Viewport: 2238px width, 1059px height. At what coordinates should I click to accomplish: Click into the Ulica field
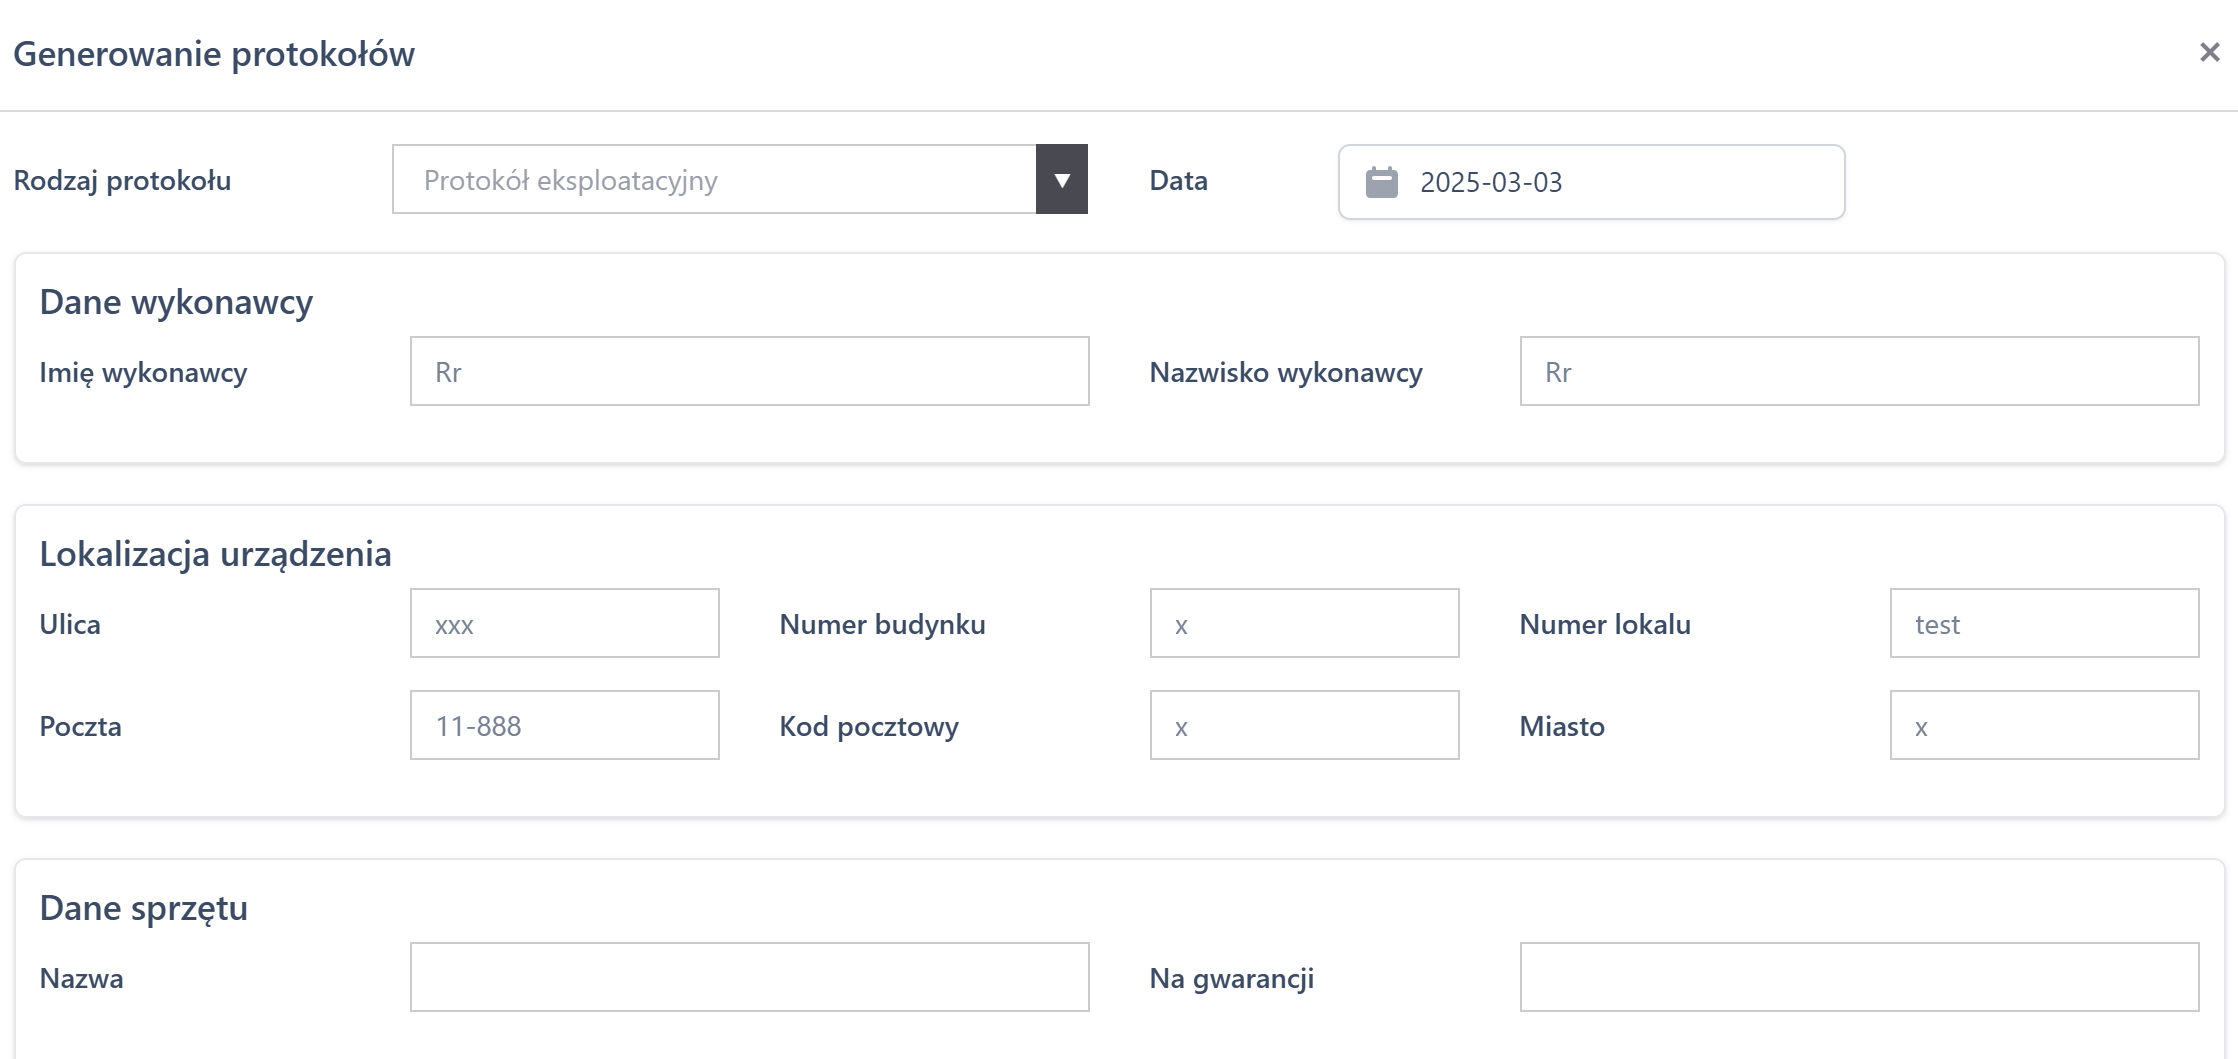point(564,624)
